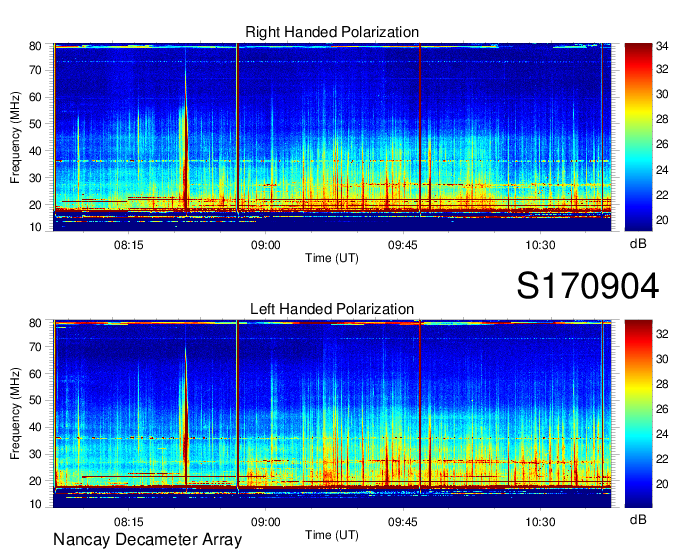Click the "Left Handed Polarization" plot title
Image resolution: width=680 pixels, height=552 pixels.
[x=332, y=309]
